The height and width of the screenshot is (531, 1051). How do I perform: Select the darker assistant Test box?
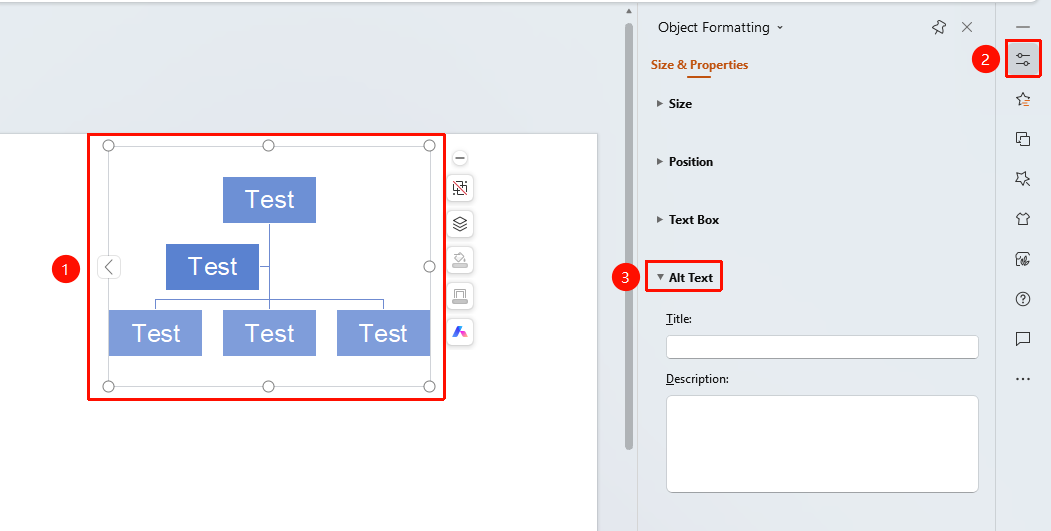pos(212,267)
